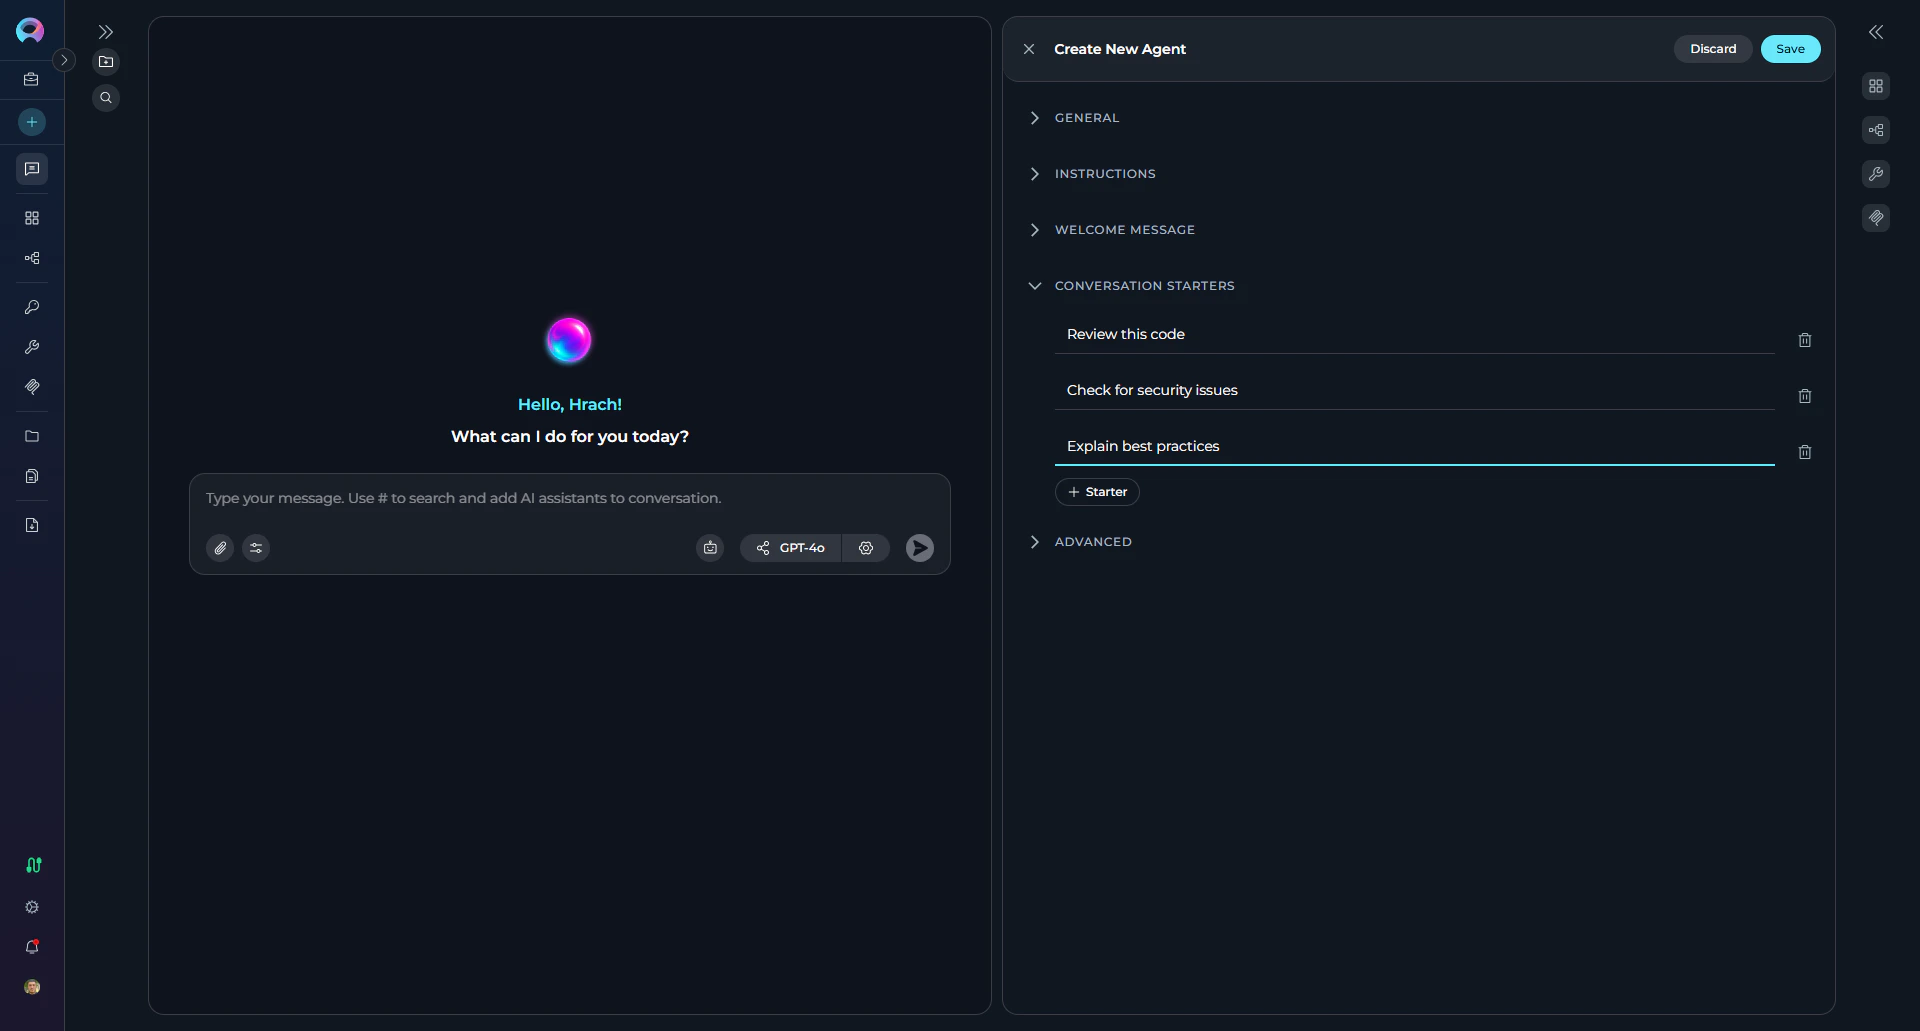The height and width of the screenshot is (1031, 1920).
Task: Click the notifications bell with red badge
Action: click(31, 947)
